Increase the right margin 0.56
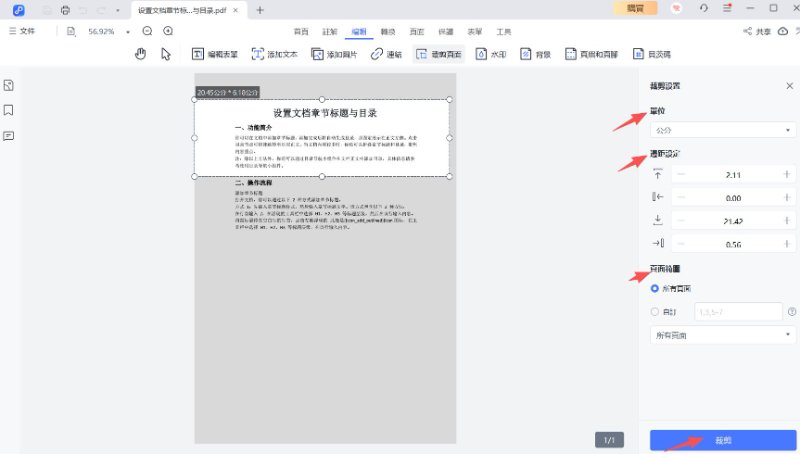Image resolution: width=800 pixels, height=454 pixels. click(x=786, y=244)
